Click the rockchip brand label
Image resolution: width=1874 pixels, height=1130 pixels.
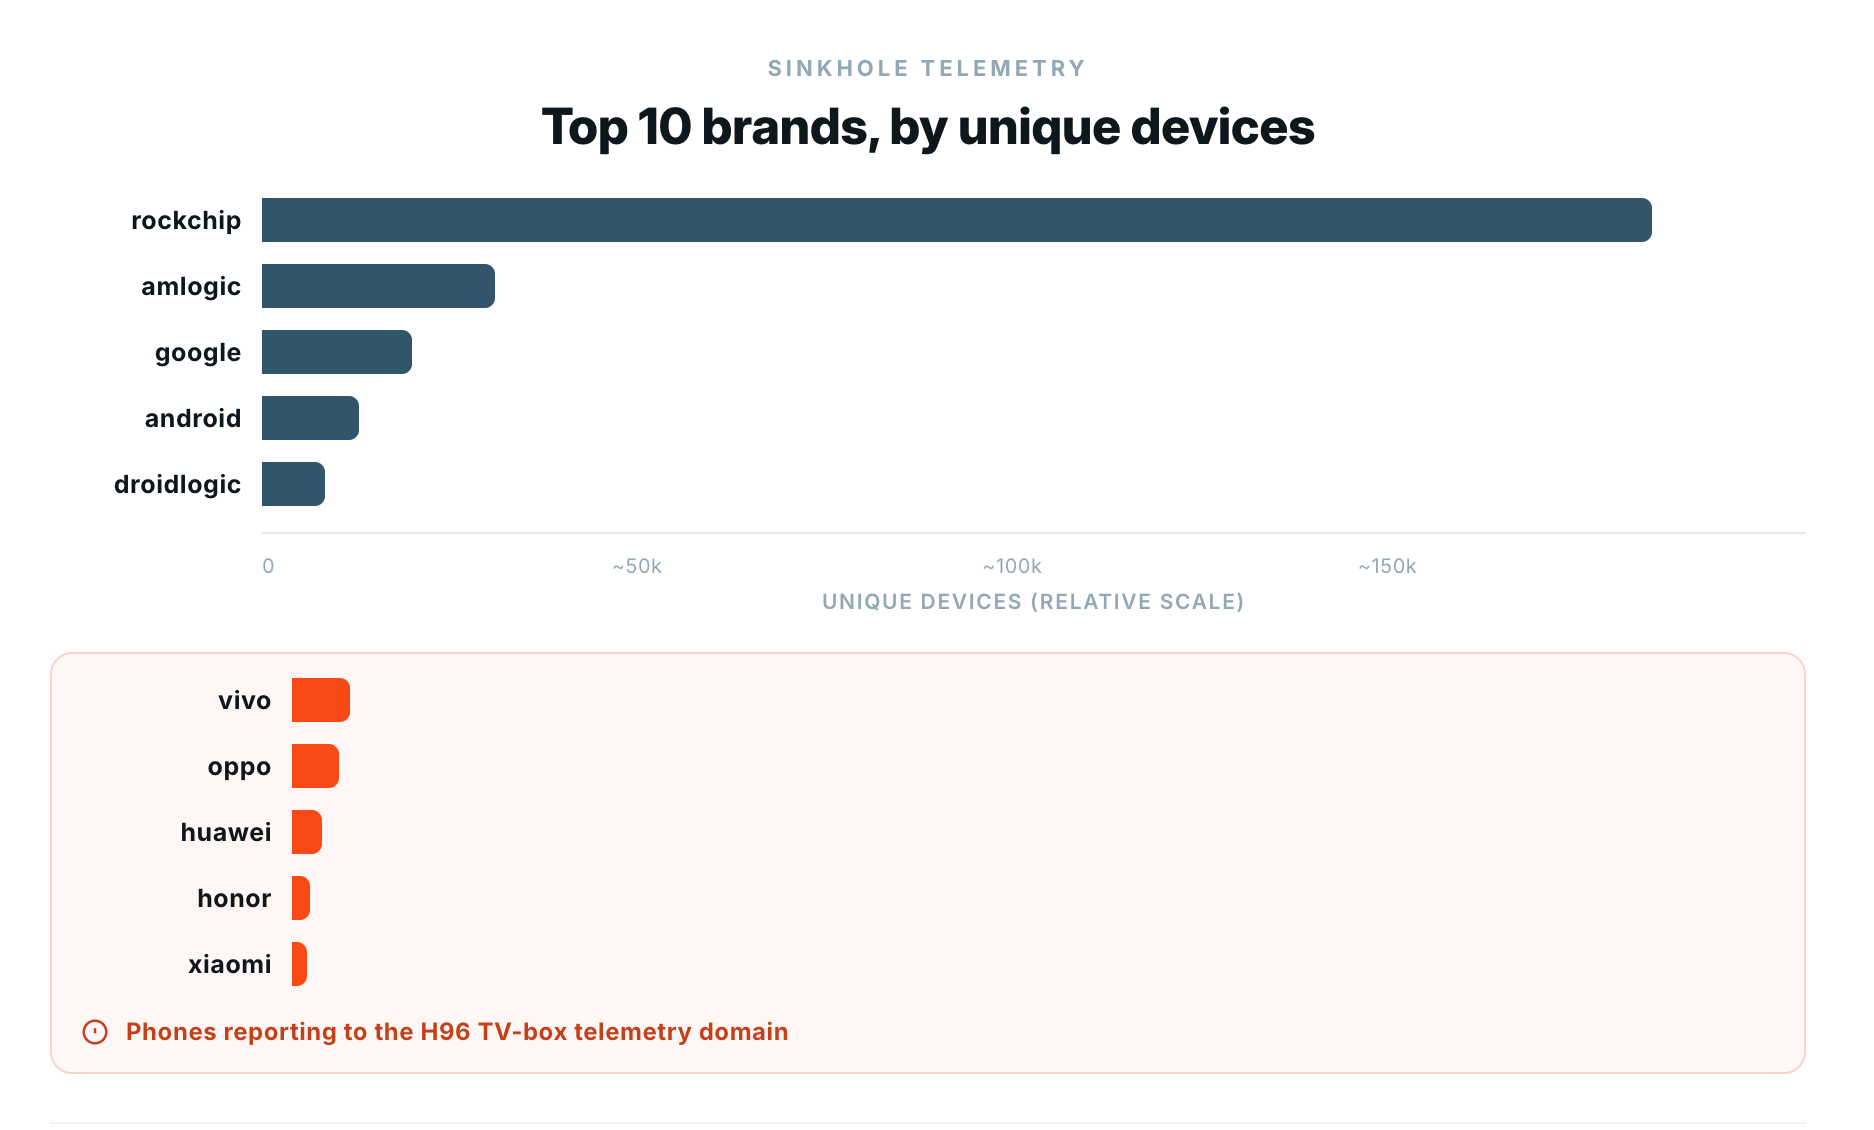click(186, 221)
